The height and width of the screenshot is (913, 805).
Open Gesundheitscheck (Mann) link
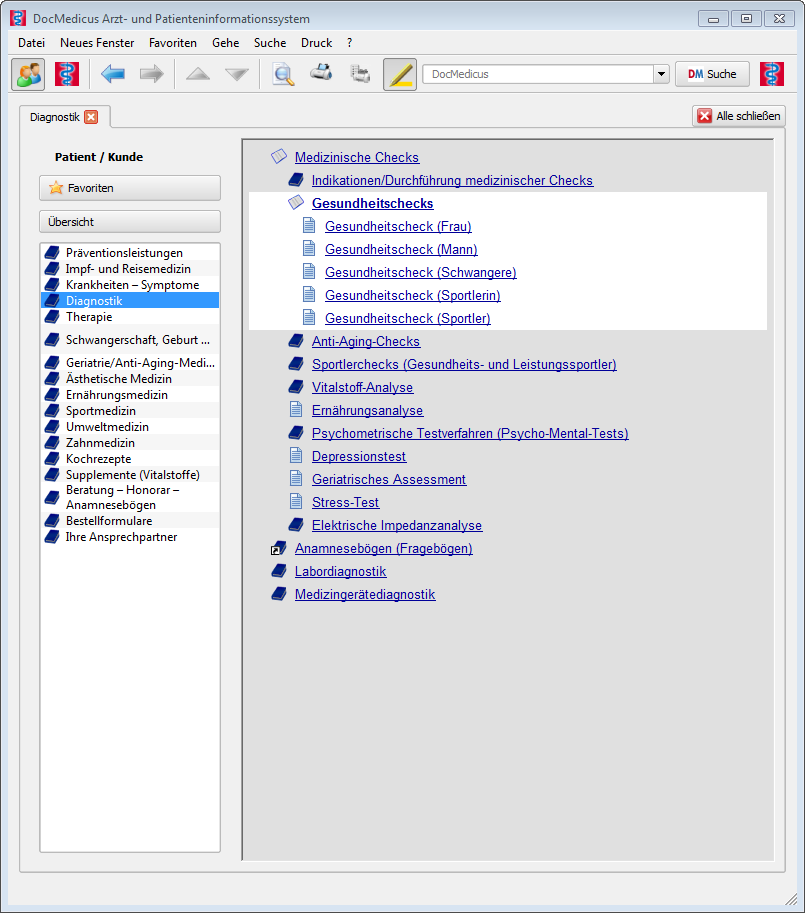pyautogui.click(x=401, y=249)
